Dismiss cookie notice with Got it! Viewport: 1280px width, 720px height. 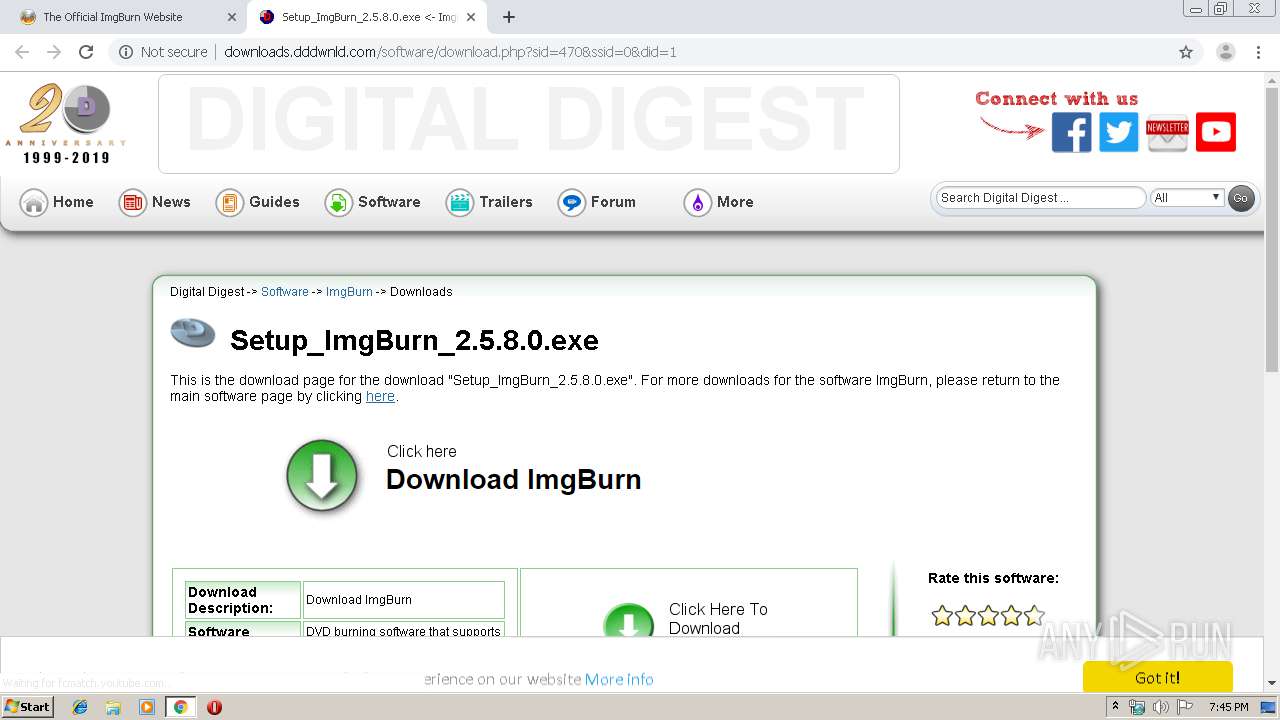1157,677
